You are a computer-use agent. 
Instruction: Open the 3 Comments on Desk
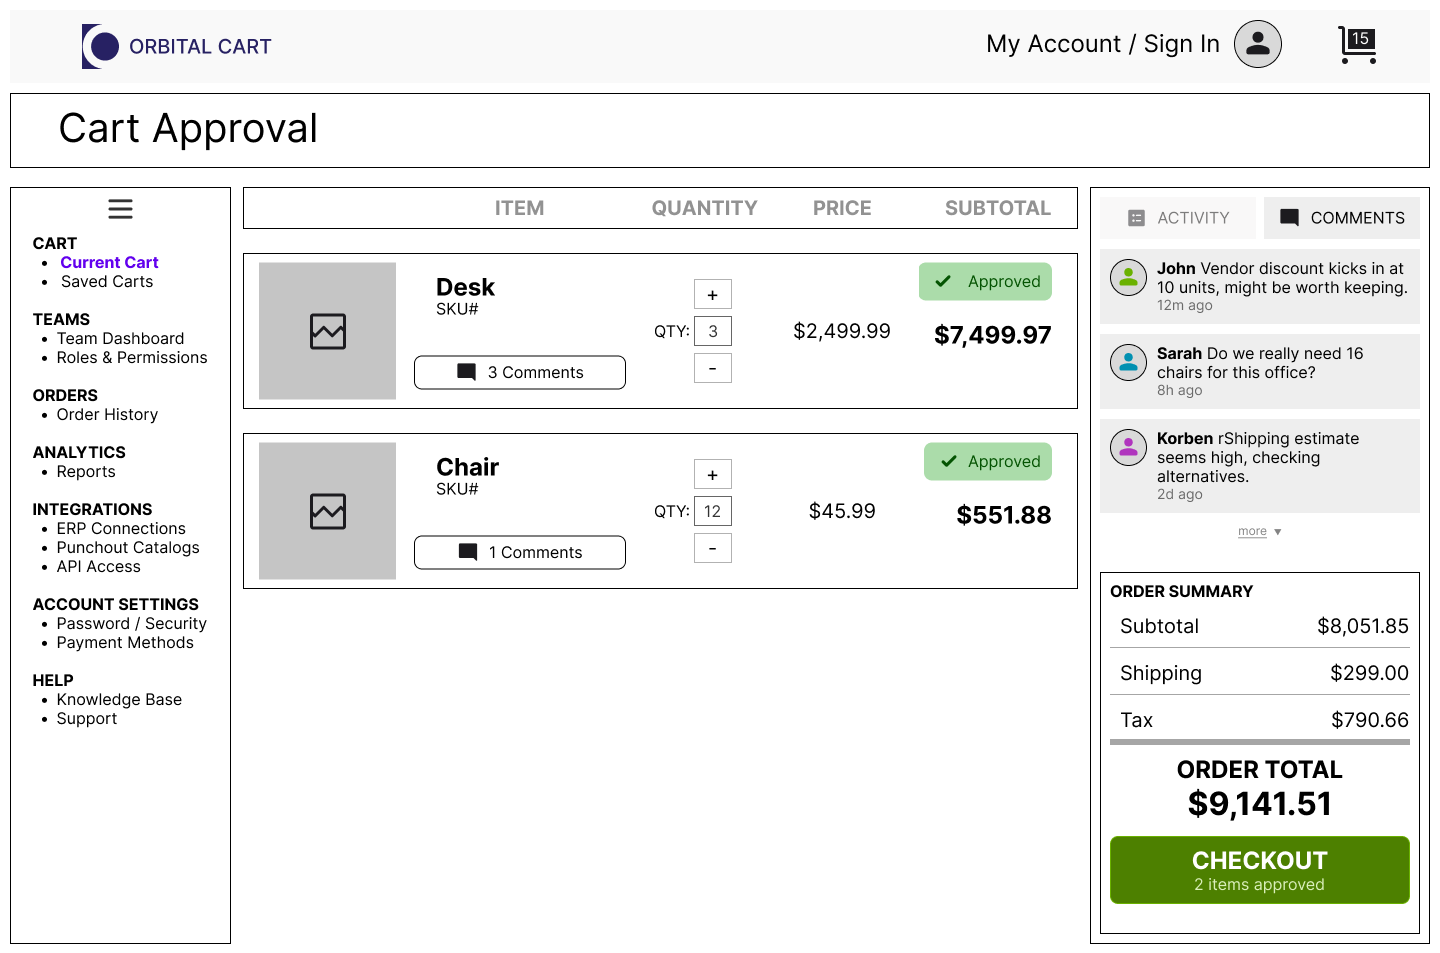520,372
